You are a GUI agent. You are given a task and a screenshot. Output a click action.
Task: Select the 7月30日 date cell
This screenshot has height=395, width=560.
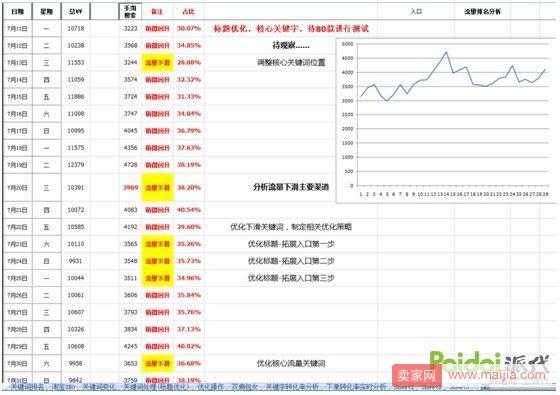(x=18, y=363)
